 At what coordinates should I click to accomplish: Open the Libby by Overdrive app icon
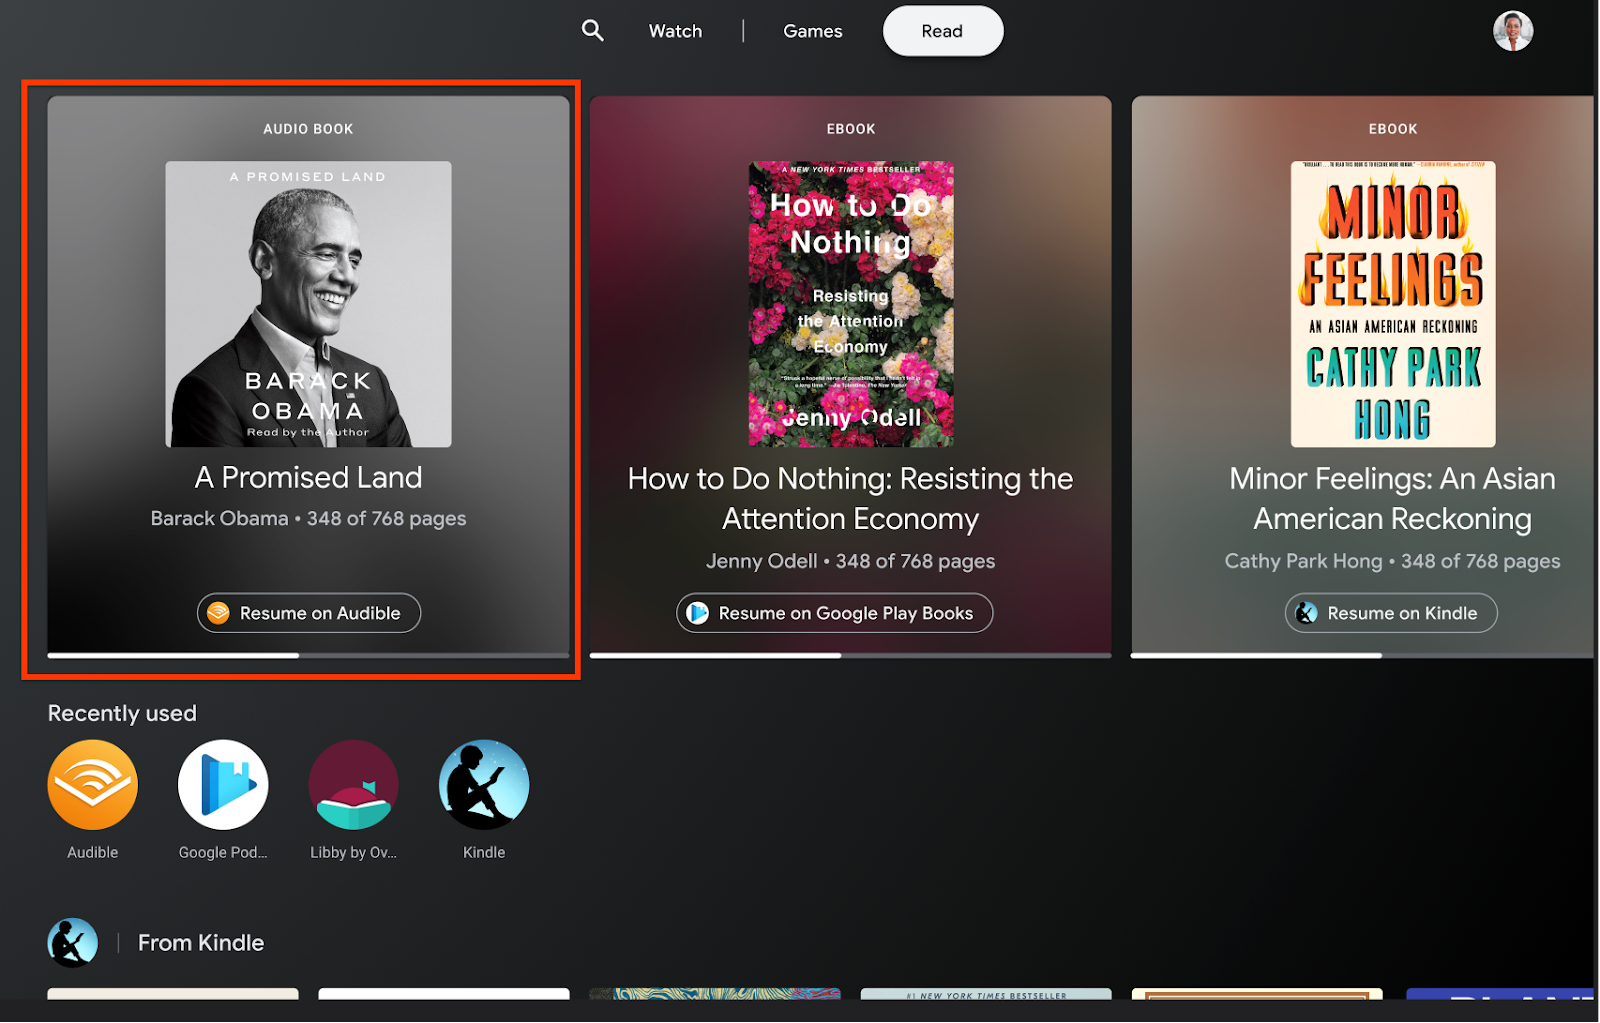coord(353,785)
